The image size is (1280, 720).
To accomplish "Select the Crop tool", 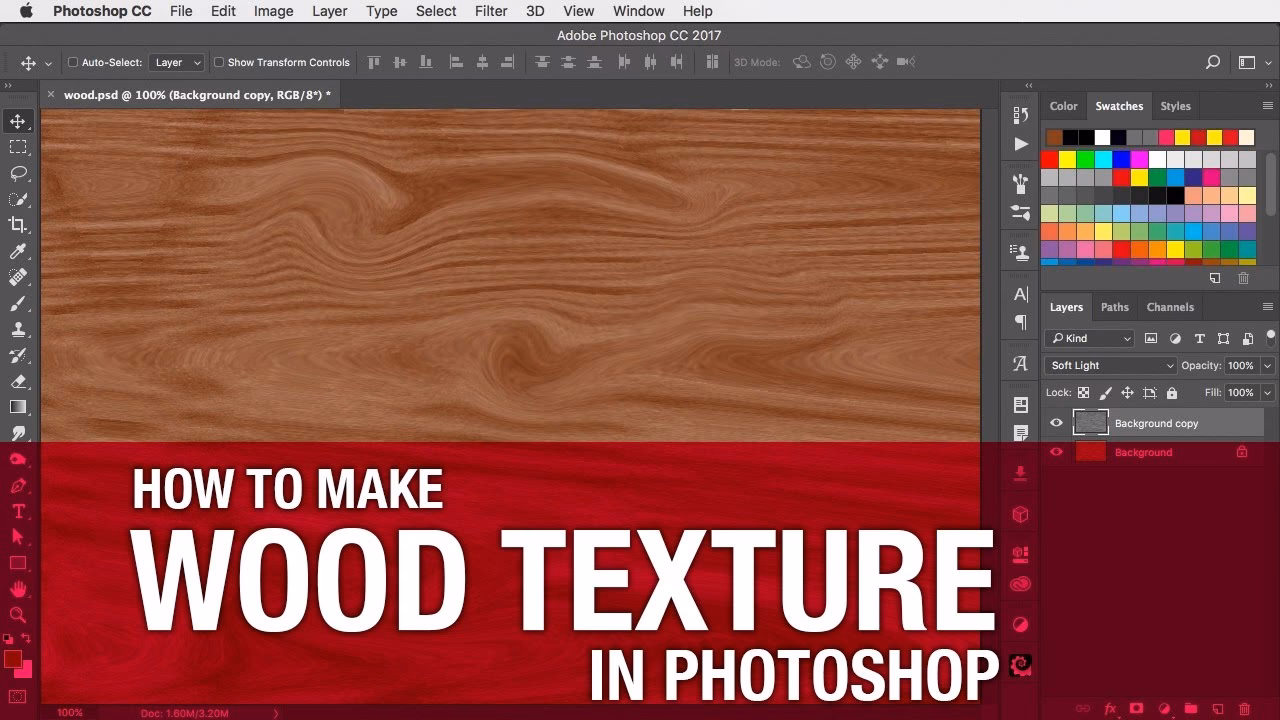I will pos(18,225).
